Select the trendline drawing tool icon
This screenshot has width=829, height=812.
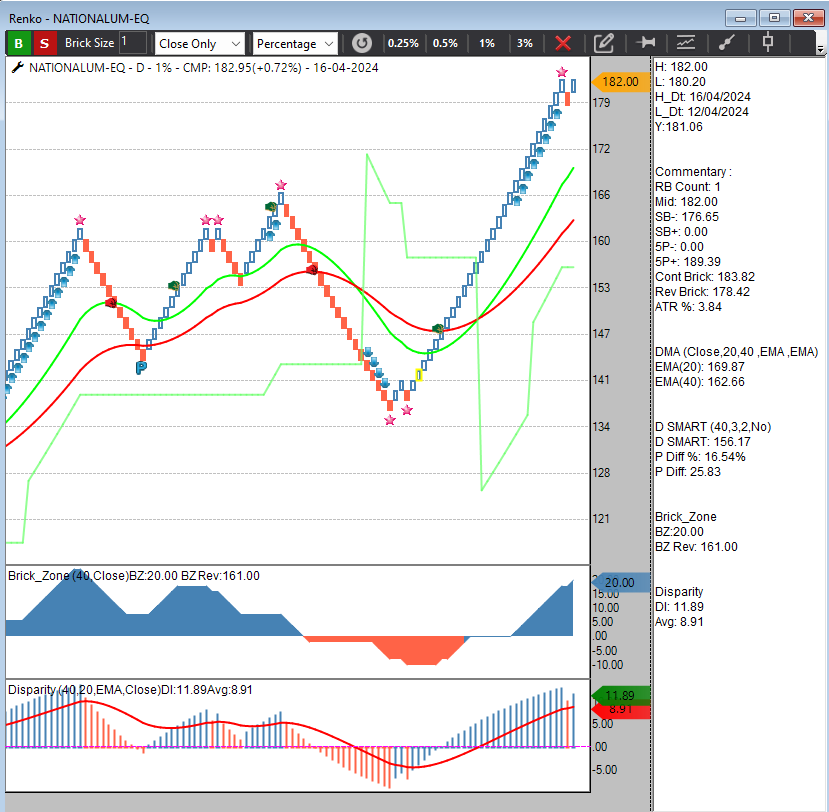[x=727, y=42]
